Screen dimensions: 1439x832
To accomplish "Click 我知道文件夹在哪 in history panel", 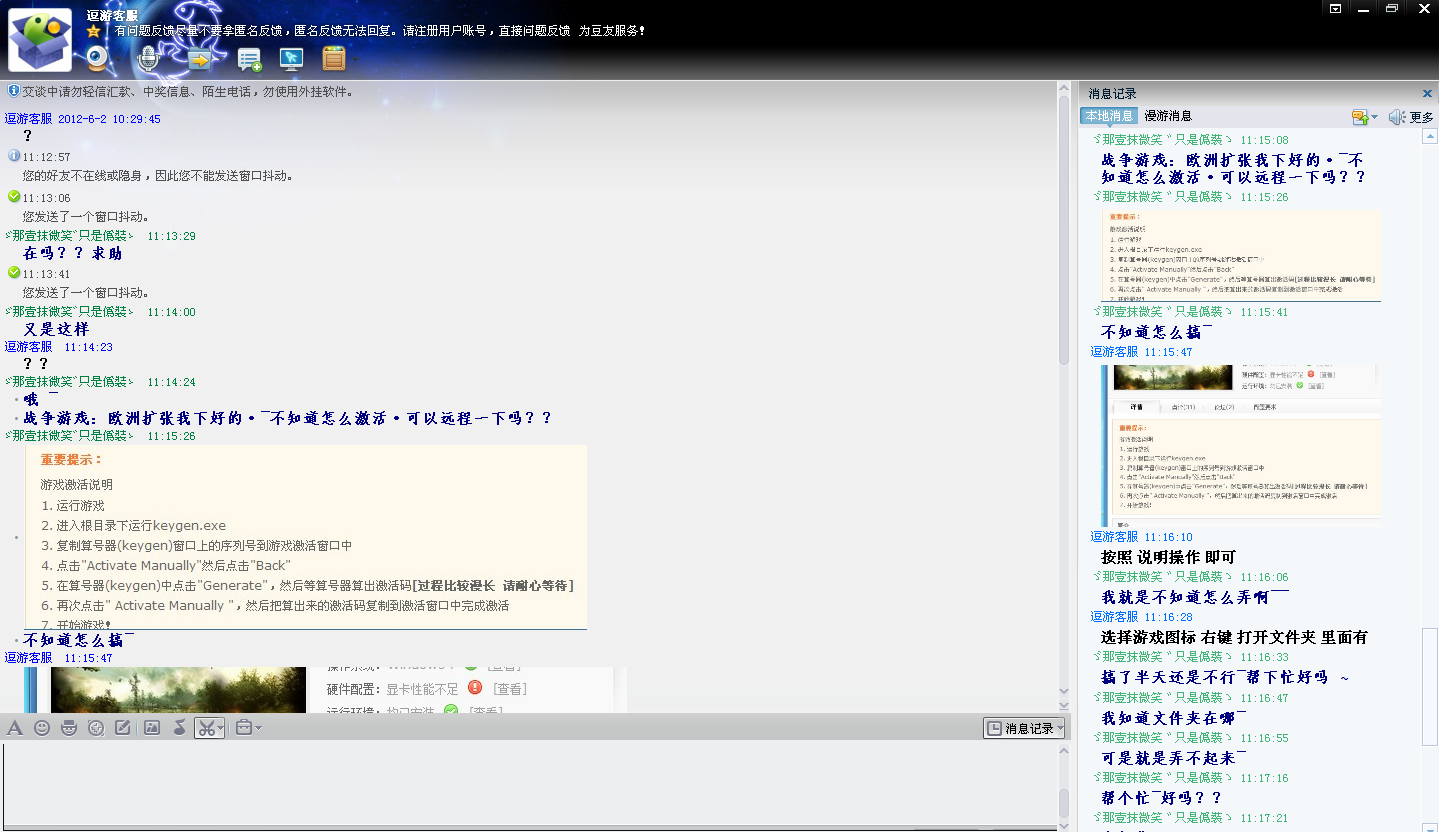I will [x=1174, y=718].
